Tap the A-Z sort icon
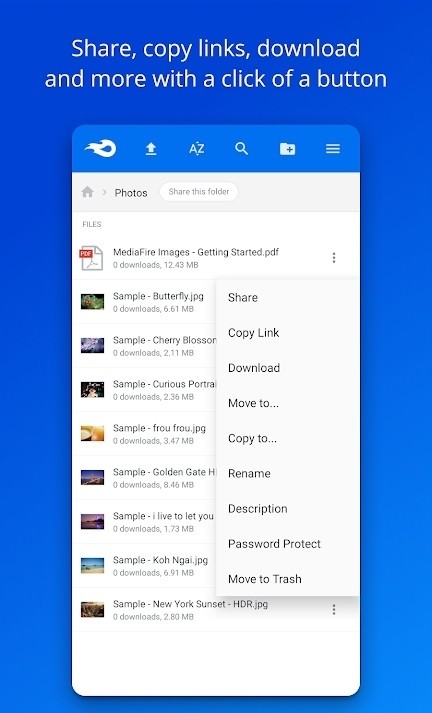 [x=196, y=149]
